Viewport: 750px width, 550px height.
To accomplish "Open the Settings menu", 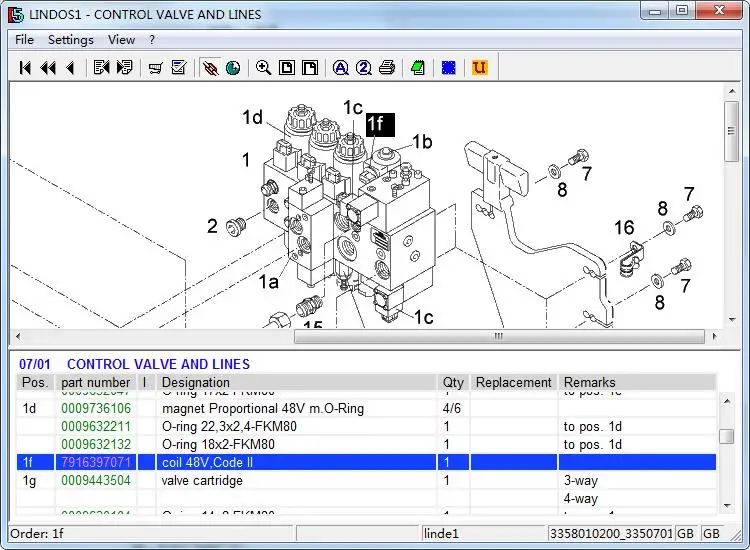I will pyautogui.click(x=71, y=40).
